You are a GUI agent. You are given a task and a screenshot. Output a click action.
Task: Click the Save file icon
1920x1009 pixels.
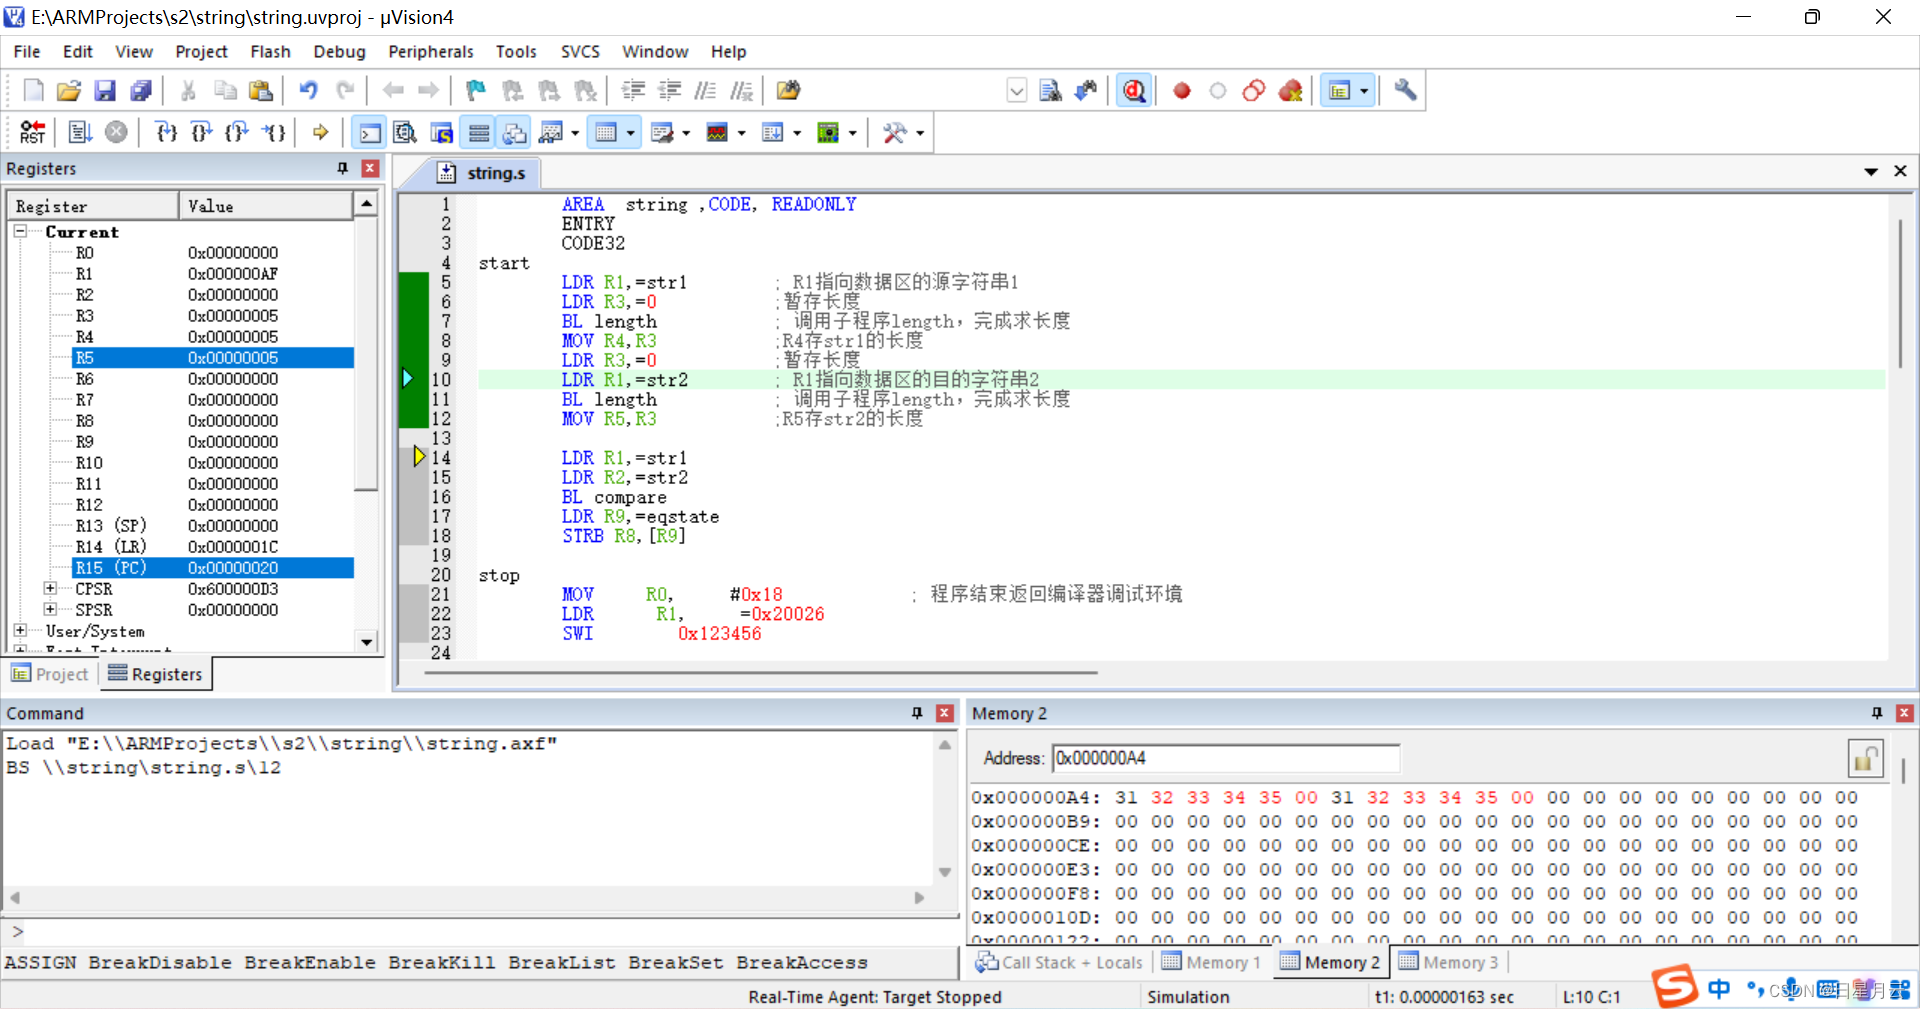[x=104, y=90]
